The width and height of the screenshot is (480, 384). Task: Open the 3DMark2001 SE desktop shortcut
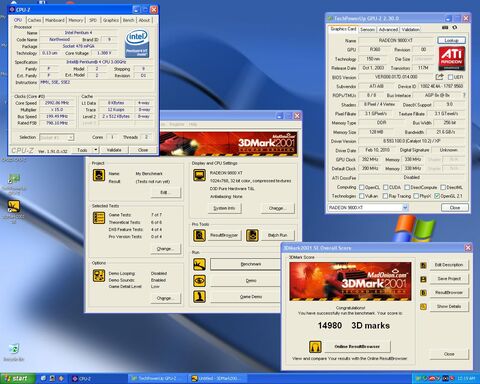point(14,211)
